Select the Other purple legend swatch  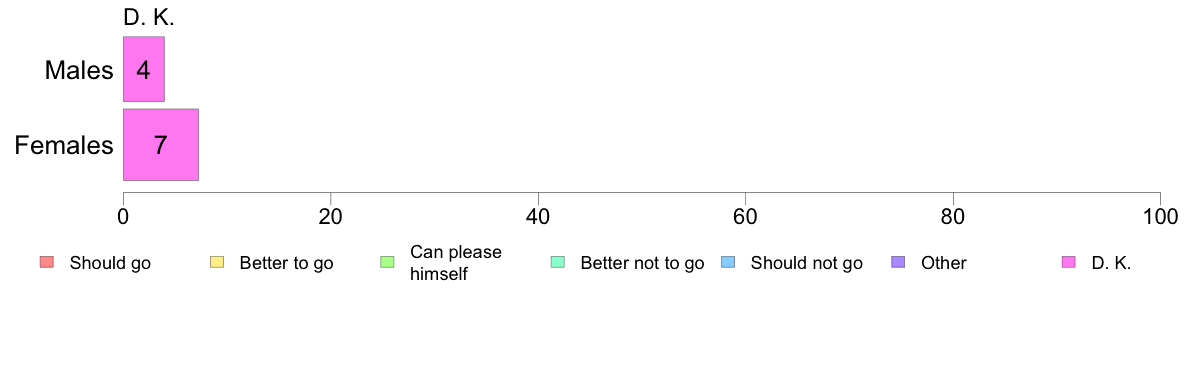click(x=898, y=263)
